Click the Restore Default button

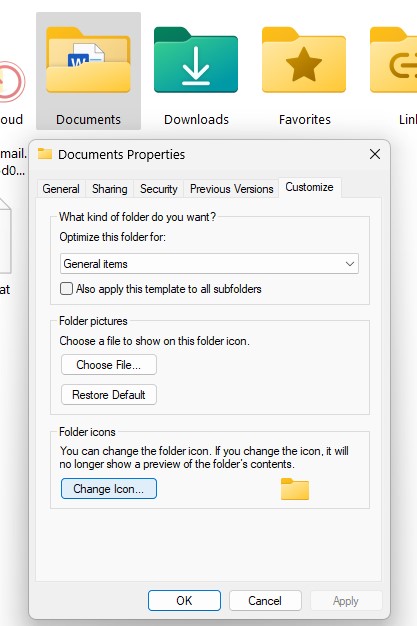coord(109,394)
